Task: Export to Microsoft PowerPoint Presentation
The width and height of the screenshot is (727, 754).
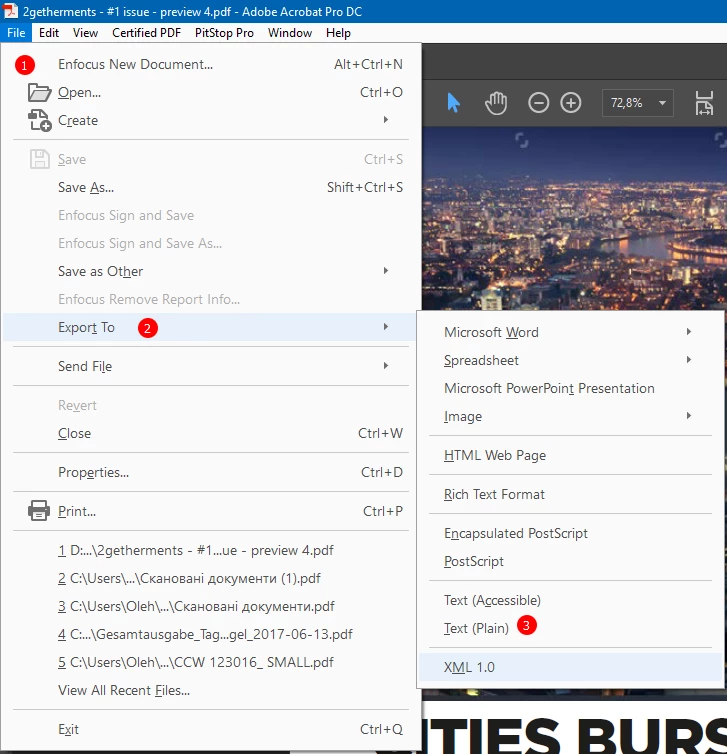Action: (571, 388)
